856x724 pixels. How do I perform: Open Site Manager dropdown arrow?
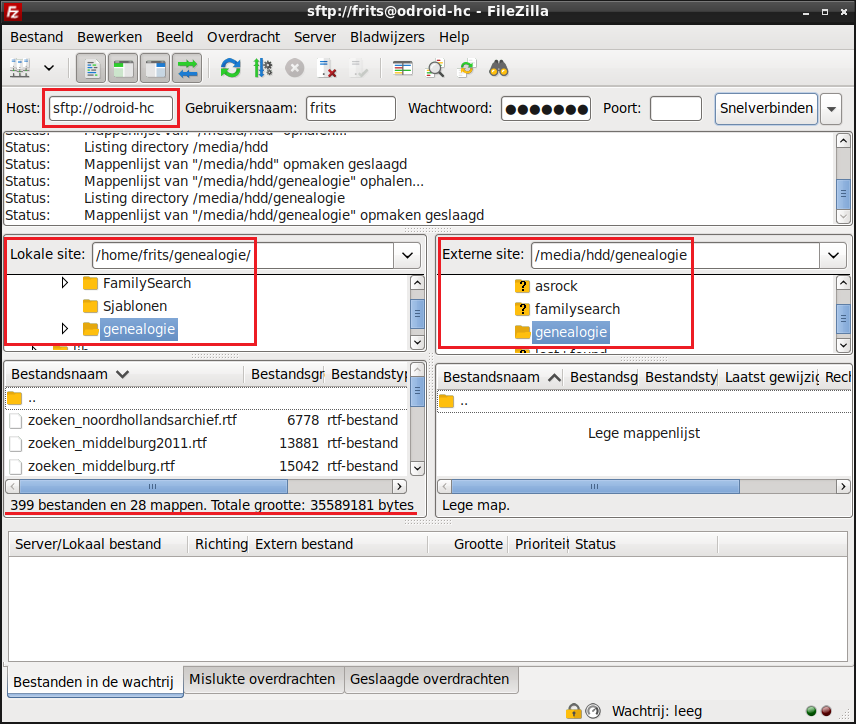(x=49, y=69)
